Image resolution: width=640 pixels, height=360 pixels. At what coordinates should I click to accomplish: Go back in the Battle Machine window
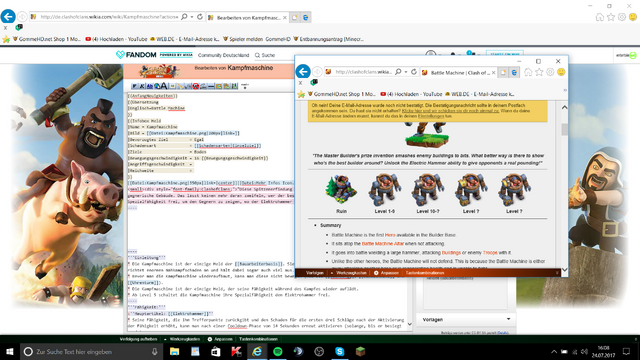click(x=303, y=71)
